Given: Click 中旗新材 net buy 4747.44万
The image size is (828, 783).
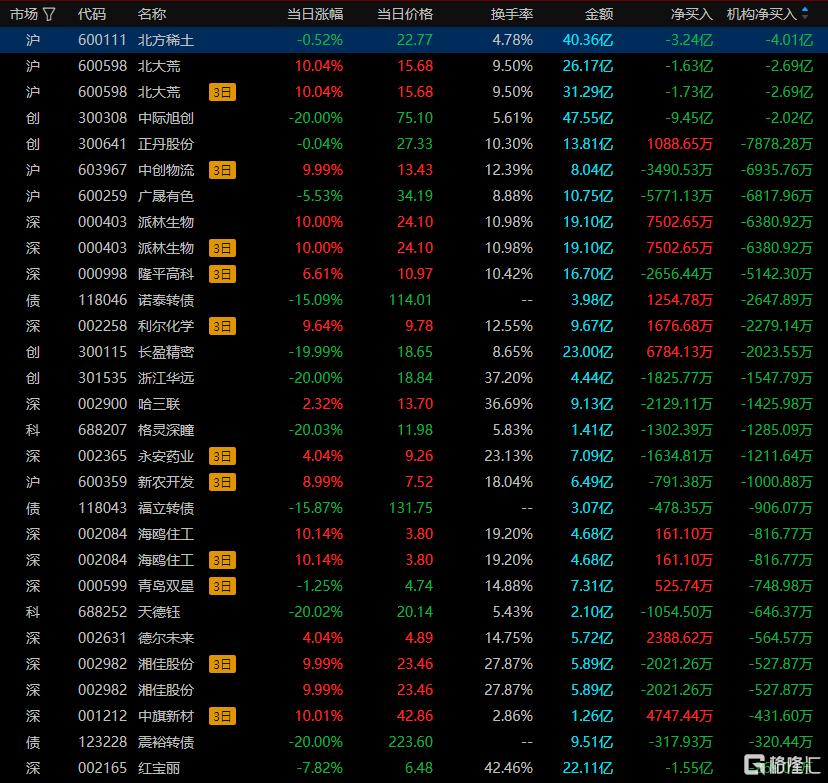Looking at the screenshot, I should click(x=680, y=716).
